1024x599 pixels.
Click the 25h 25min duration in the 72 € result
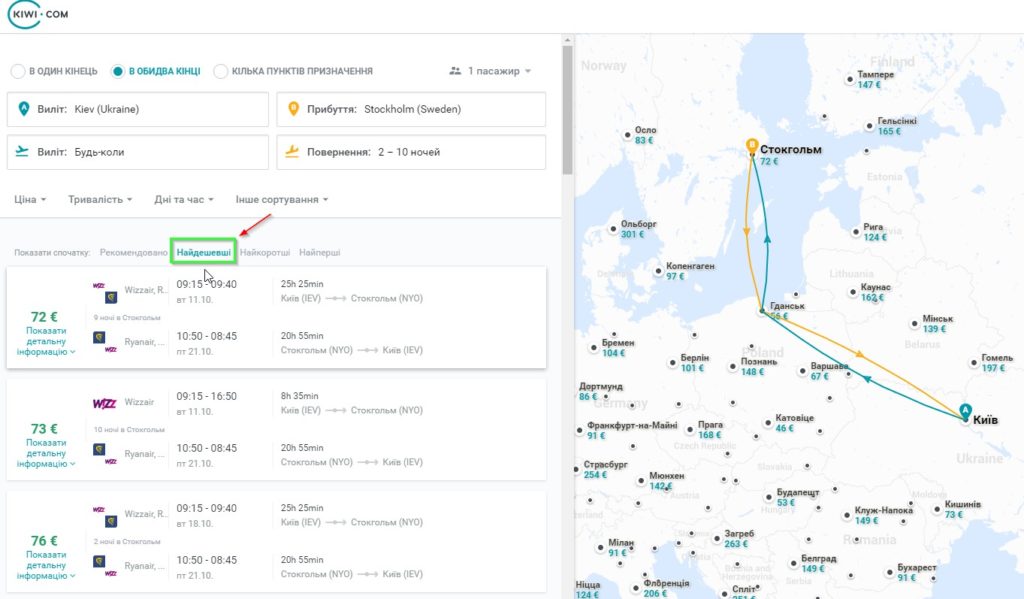coord(302,283)
